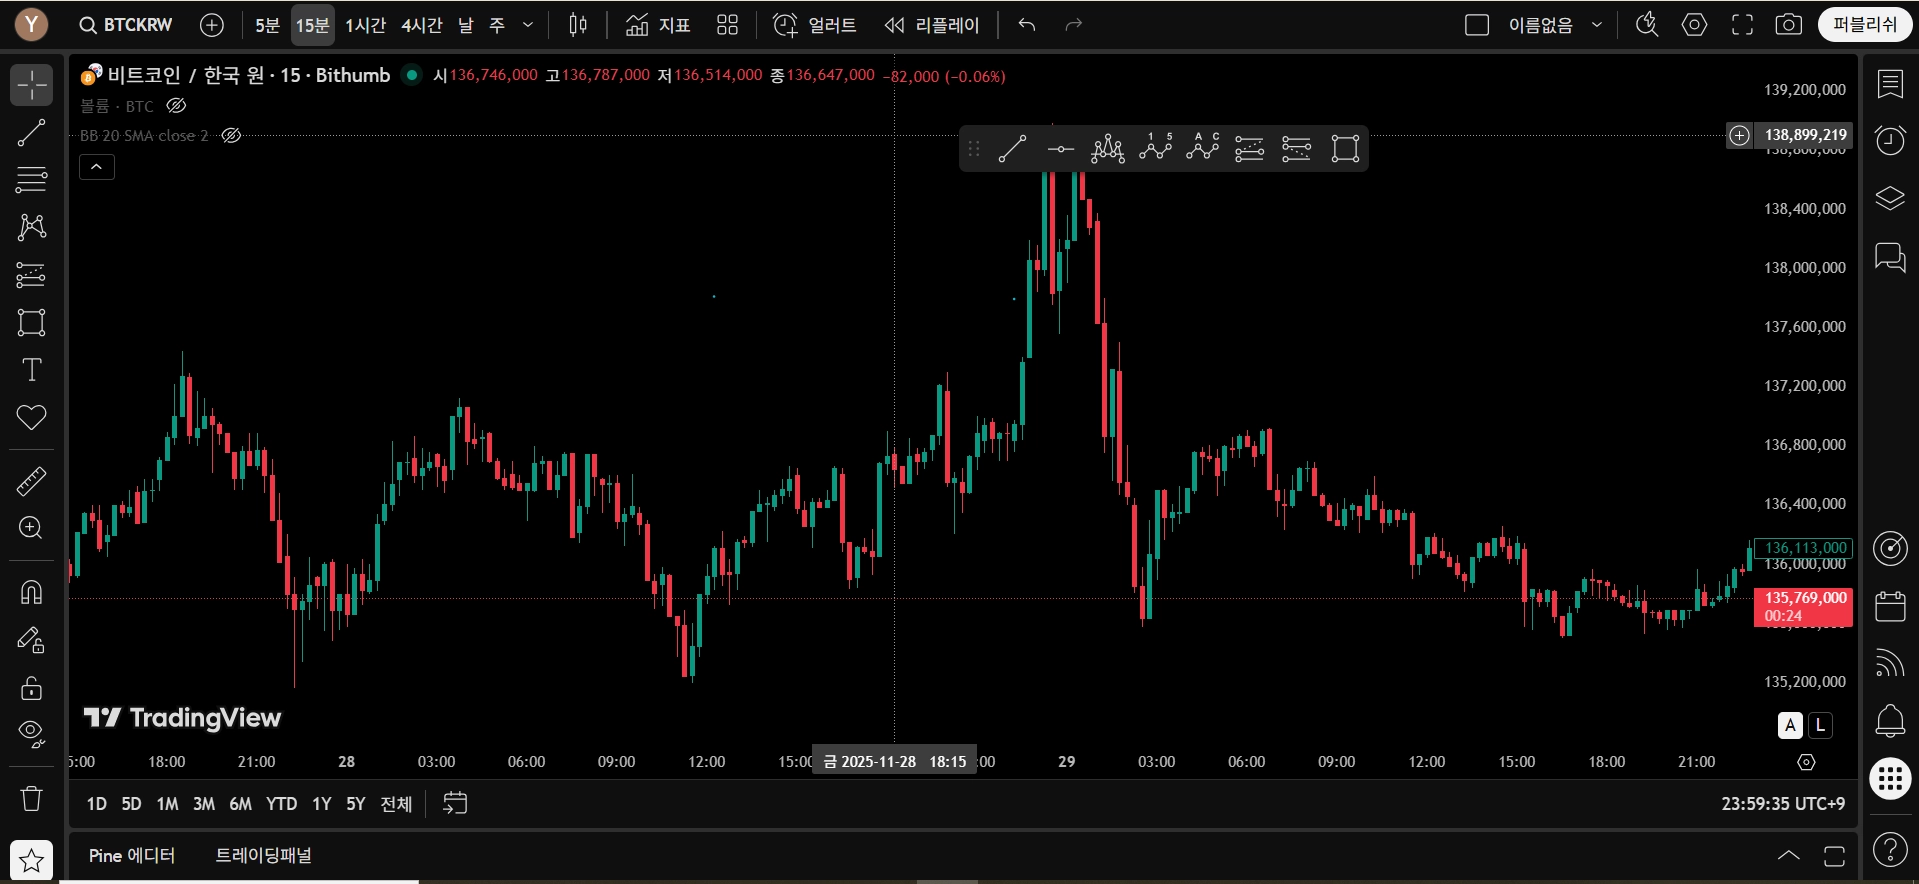Open the Fibonacci retracement tools in left toolbar
This screenshot has height=884, width=1919.
(x=32, y=180)
